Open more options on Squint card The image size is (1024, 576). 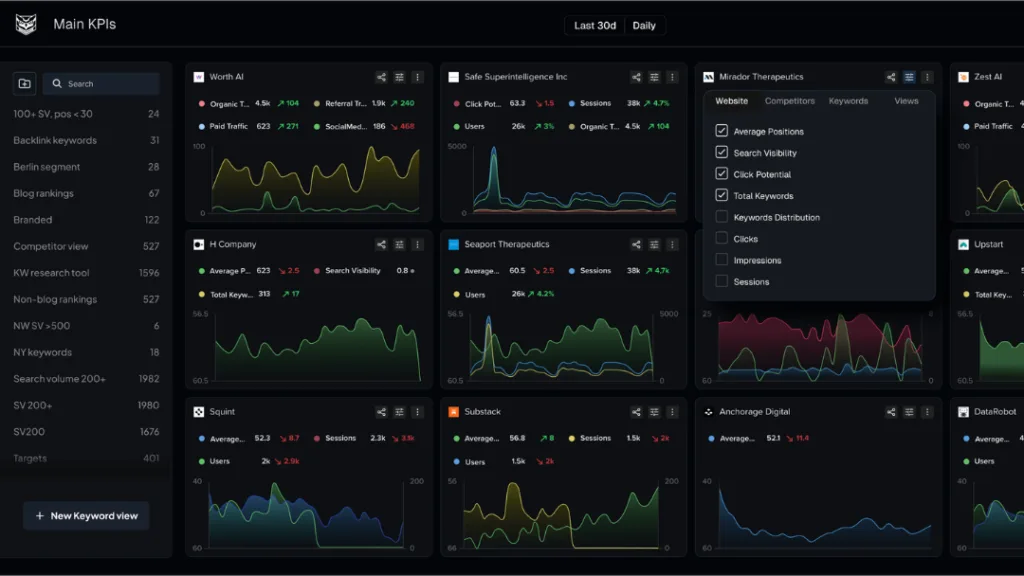[x=417, y=412]
